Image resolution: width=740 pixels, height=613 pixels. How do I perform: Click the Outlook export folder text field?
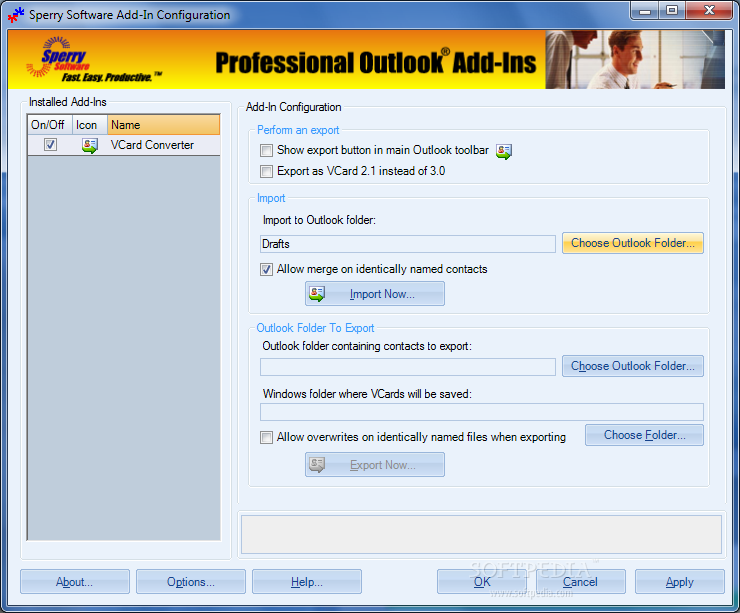[x=408, y=367]
